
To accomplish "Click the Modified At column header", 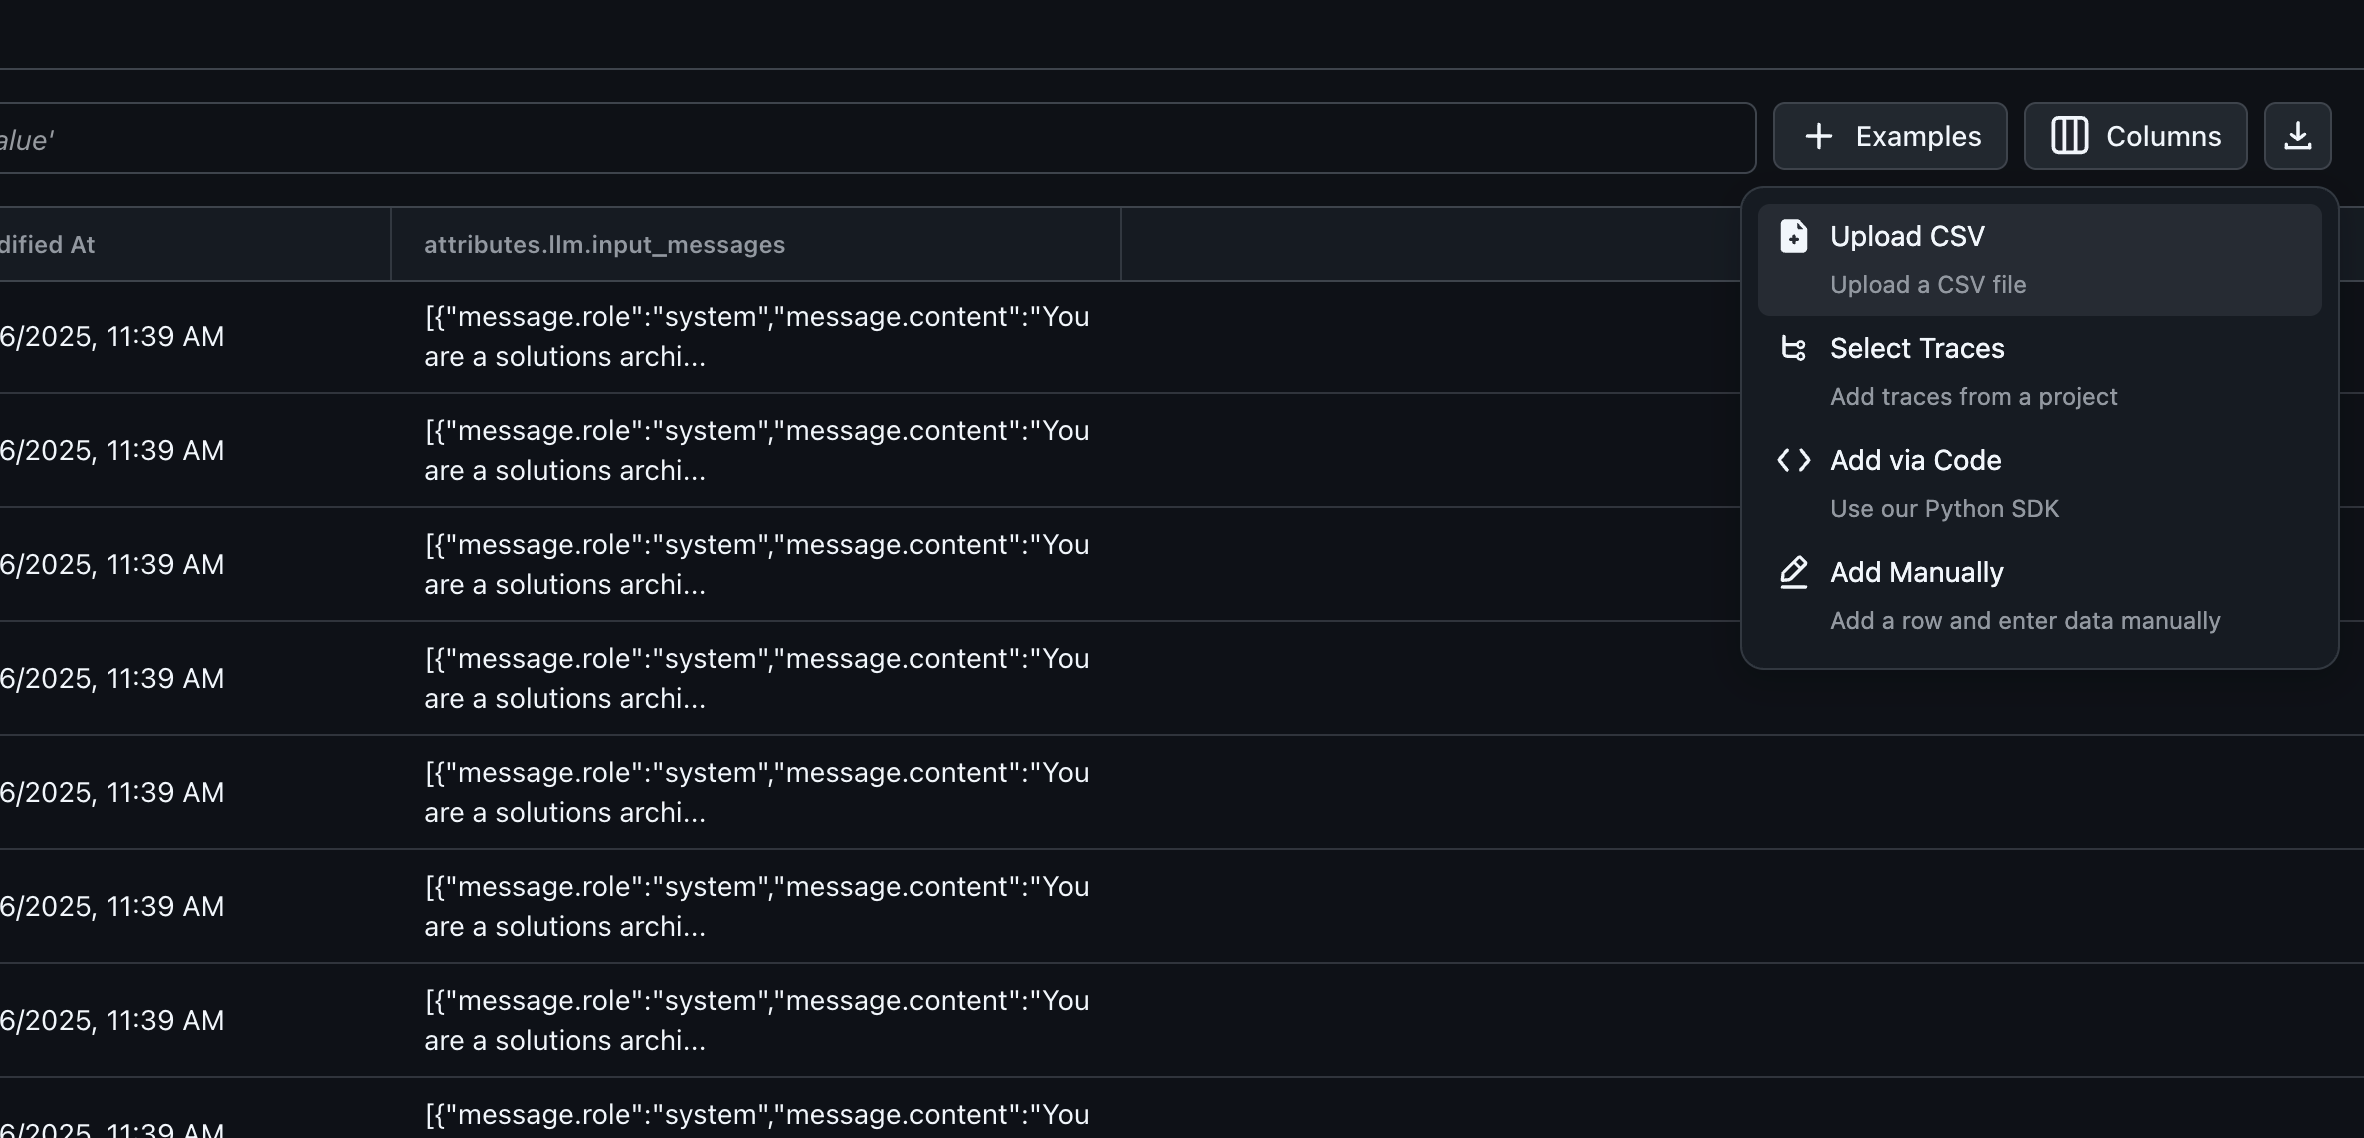I will [48, 245].
